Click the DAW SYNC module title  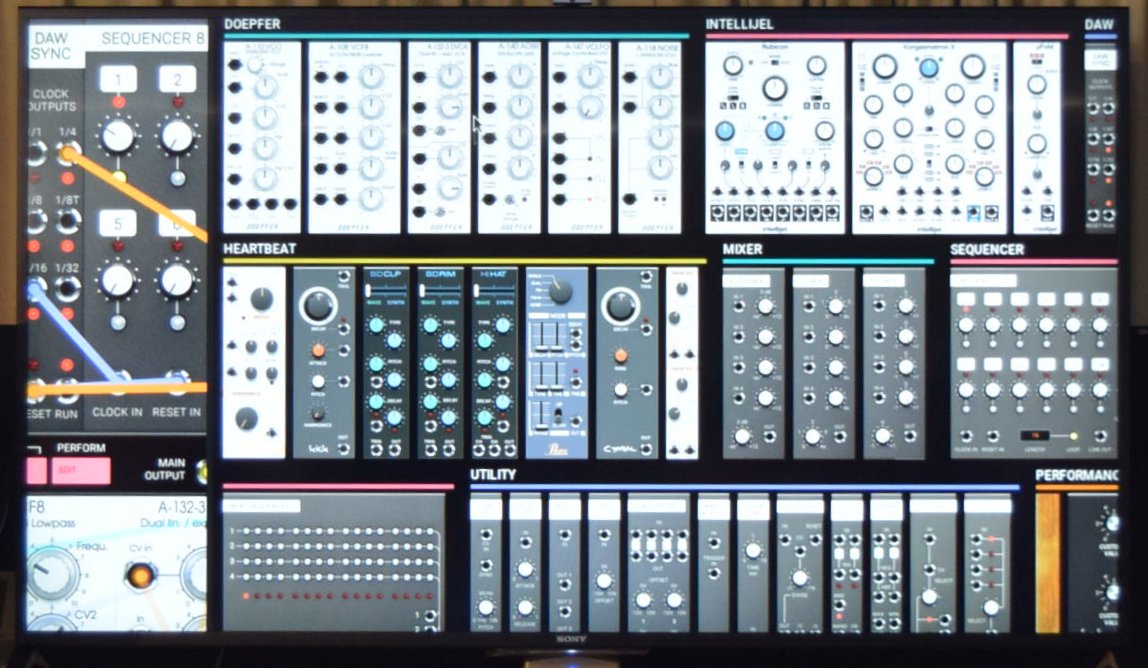52,45
